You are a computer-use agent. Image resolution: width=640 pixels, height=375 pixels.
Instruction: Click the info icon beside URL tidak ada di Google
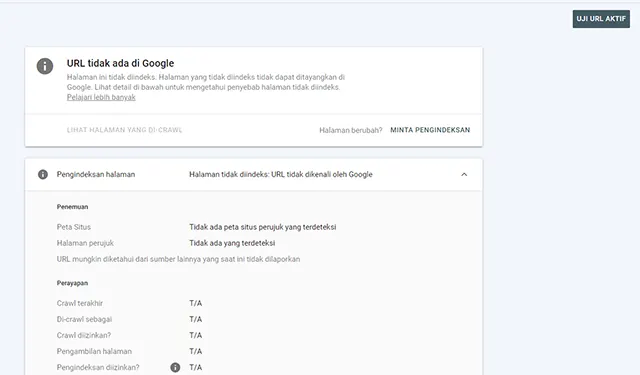click(x=45, y=66)
